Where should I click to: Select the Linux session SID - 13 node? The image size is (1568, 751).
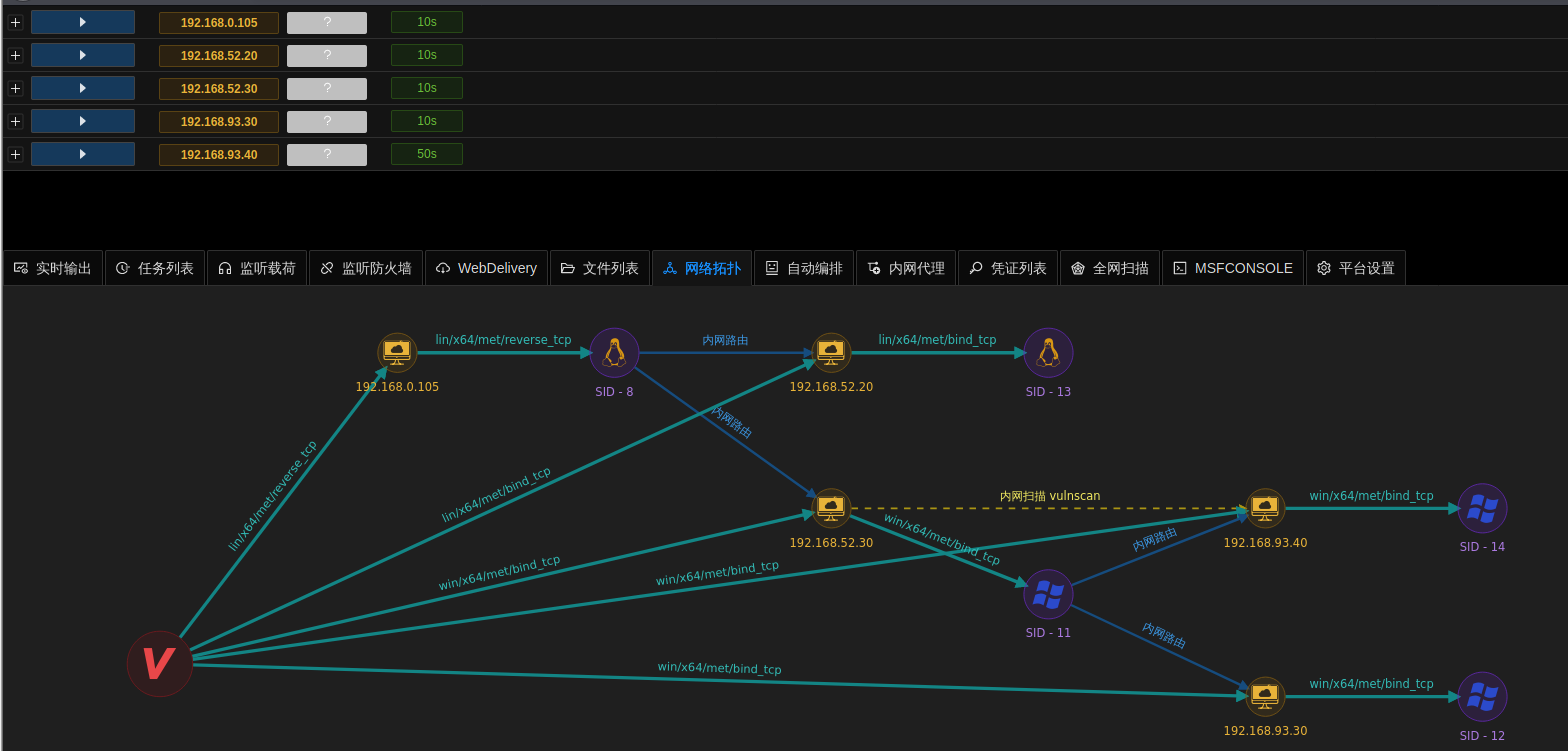(x=1048, y=353)
